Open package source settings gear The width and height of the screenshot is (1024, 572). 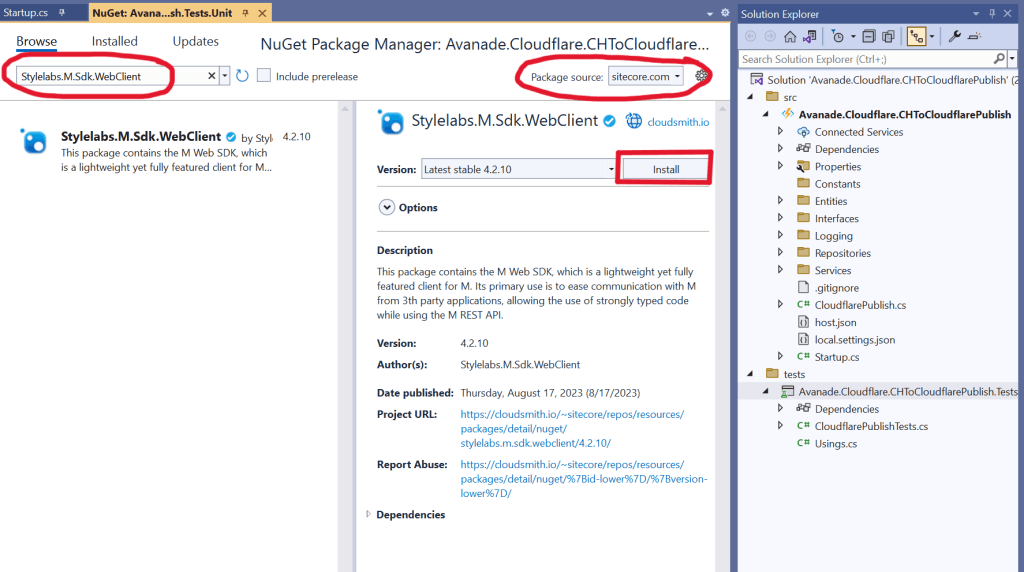coord(702,76)
